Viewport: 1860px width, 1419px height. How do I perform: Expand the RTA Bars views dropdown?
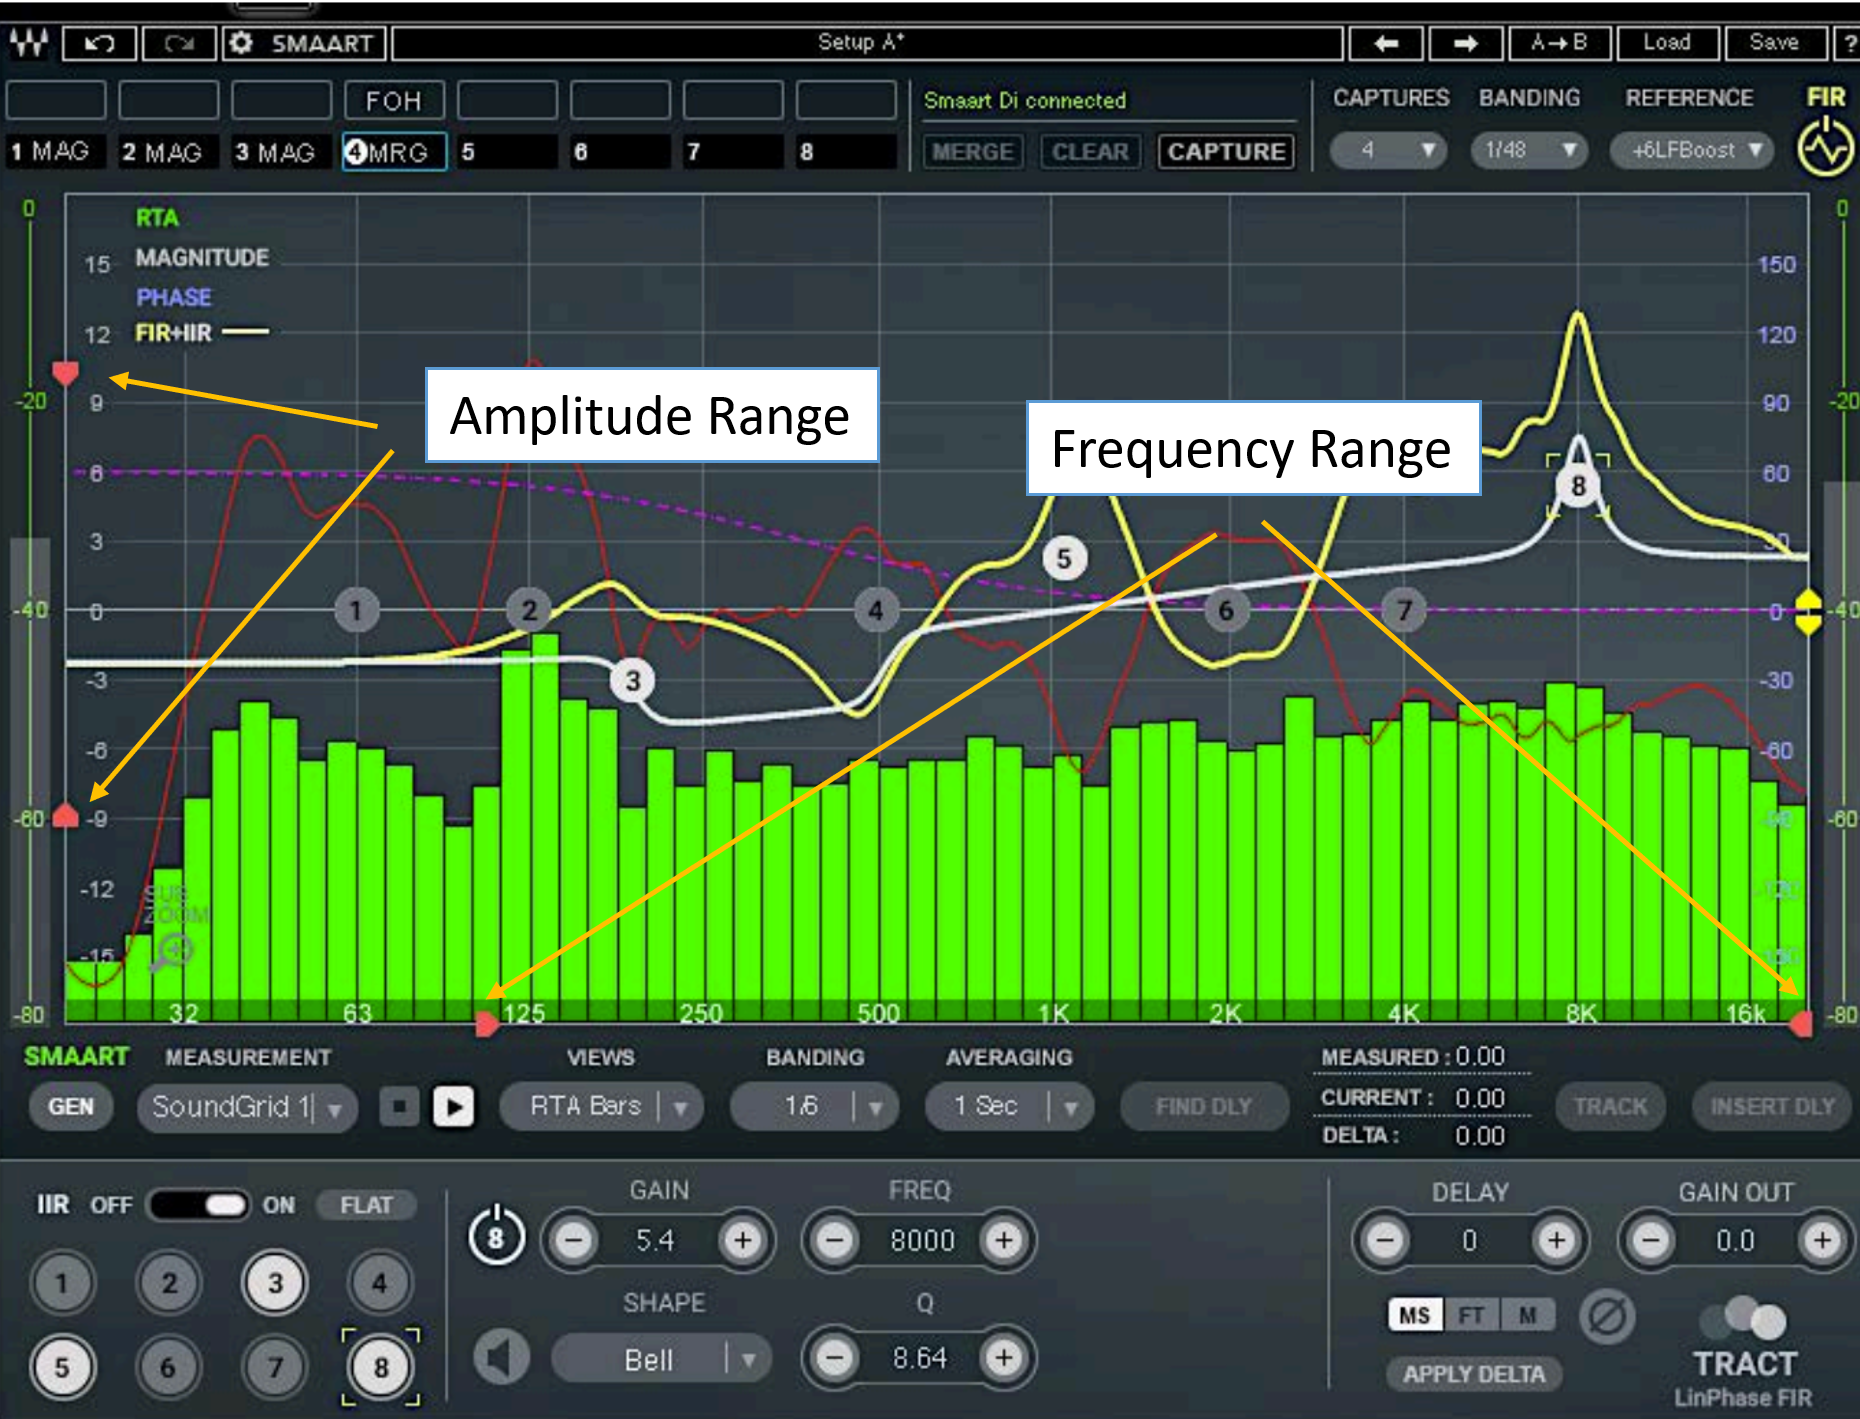pyautogui.click(x=601, y=1106)
